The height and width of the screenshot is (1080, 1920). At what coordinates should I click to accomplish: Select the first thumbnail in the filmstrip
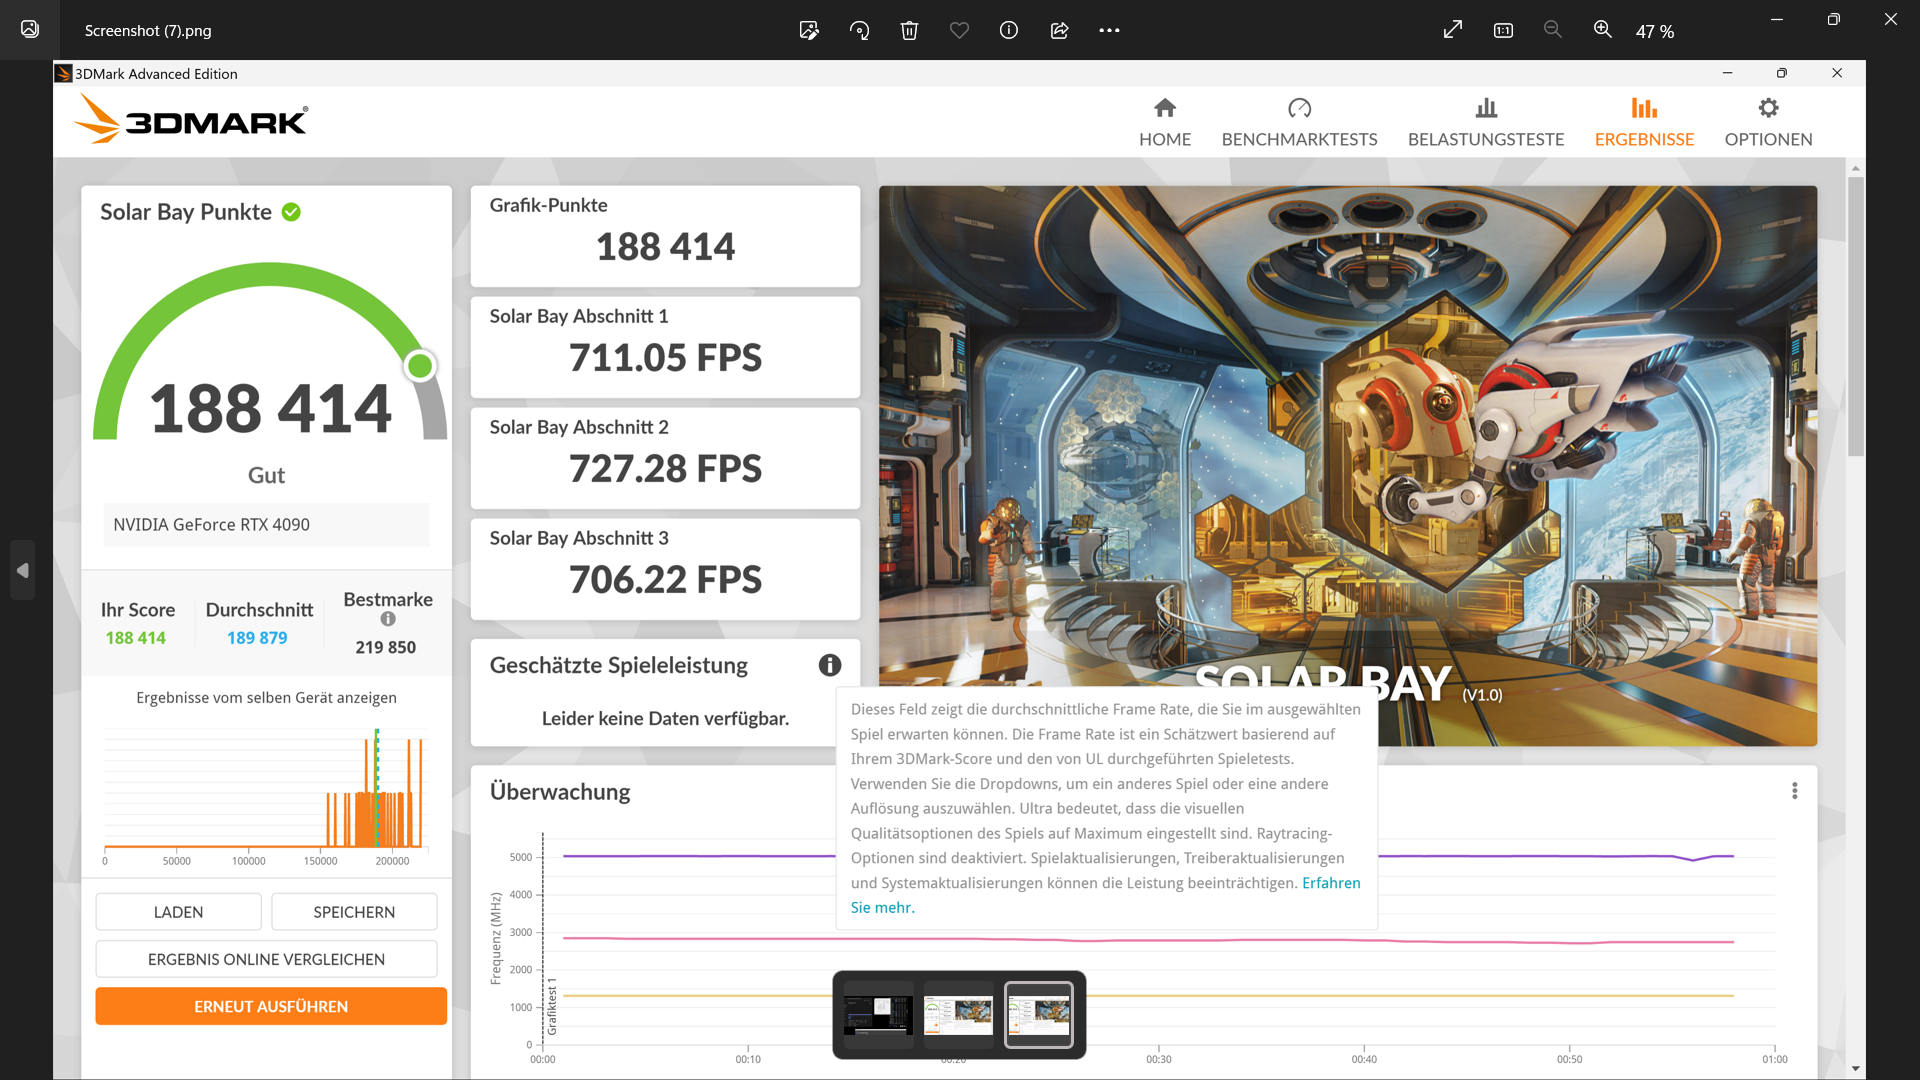(878, 1014)
